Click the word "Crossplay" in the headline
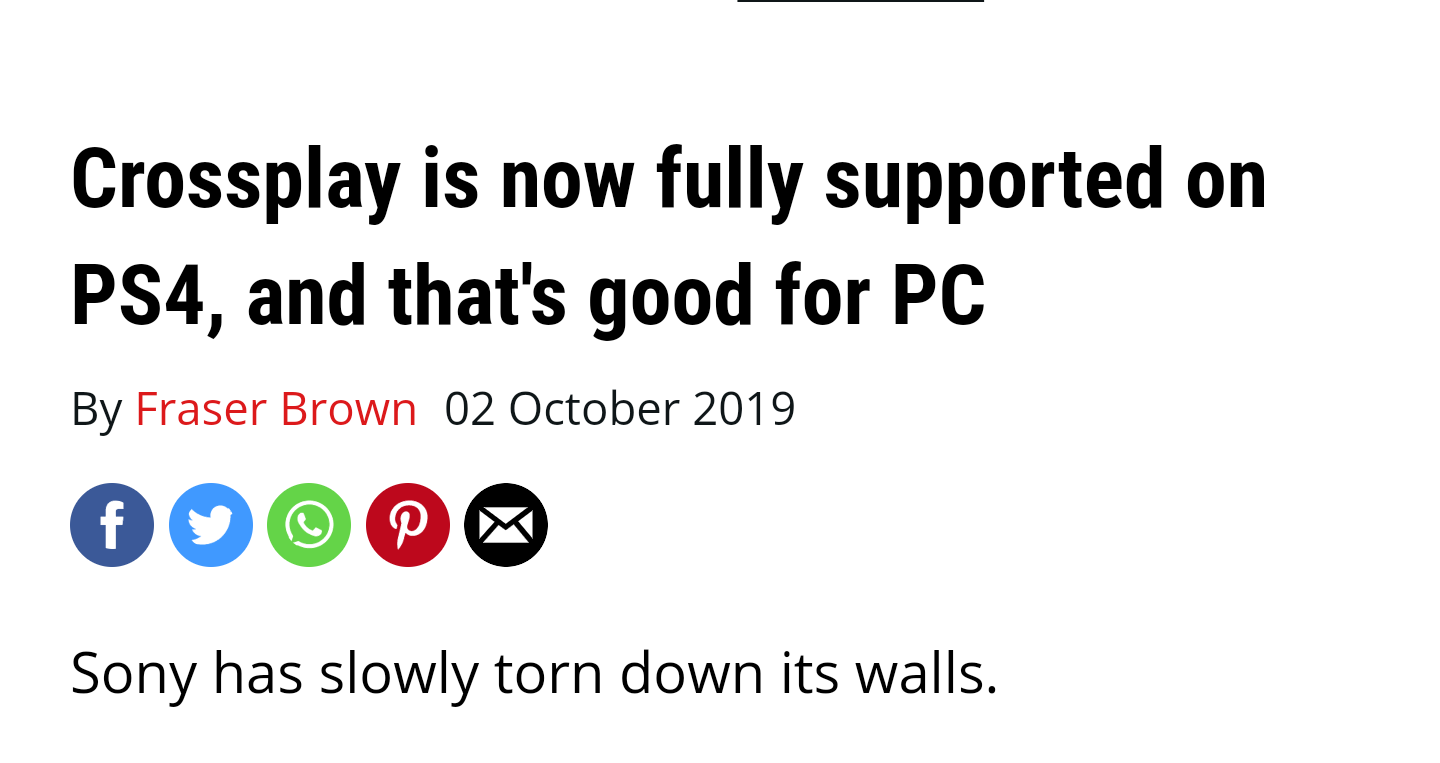This screenshot has height=763, width=1440. coord(235,181)
